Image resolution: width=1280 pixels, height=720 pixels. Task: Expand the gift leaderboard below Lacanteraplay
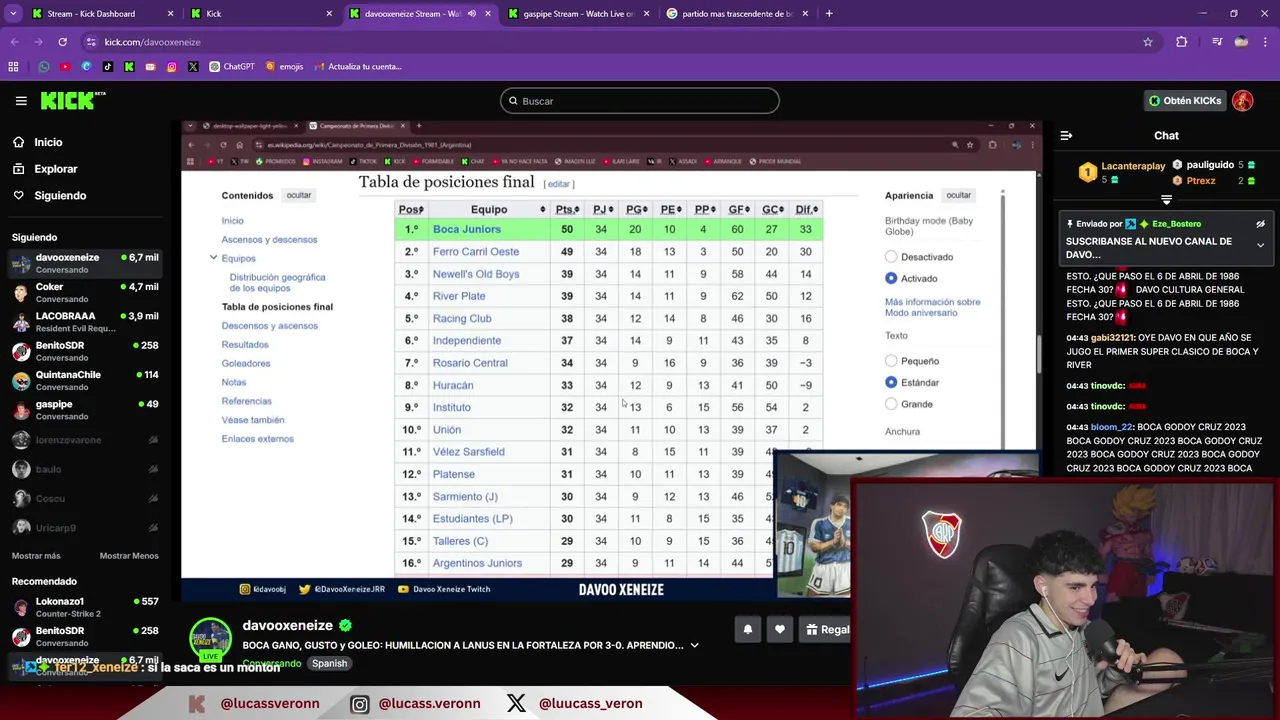[x=1166, y=200]
